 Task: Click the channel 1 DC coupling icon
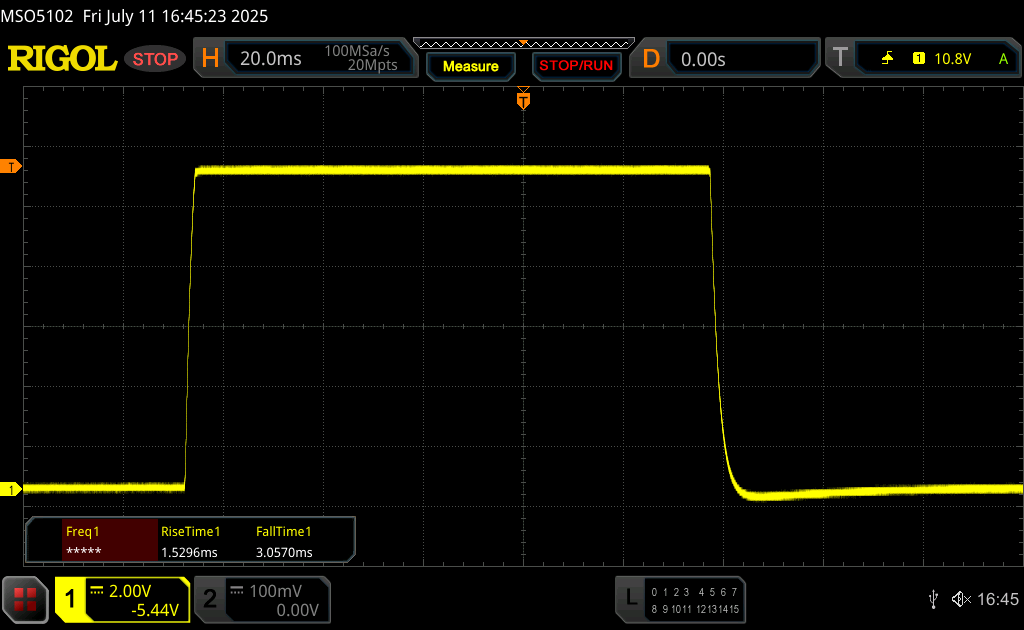pyautogui.click(x=97, y=591)
